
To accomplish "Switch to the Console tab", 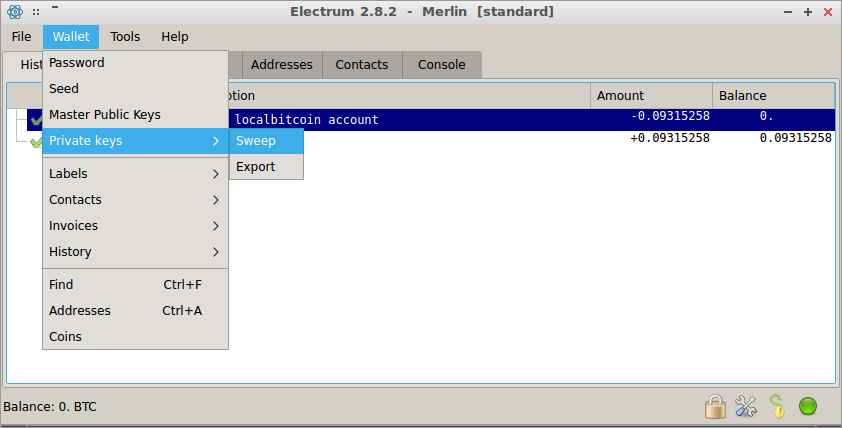I will click(442, 64).
